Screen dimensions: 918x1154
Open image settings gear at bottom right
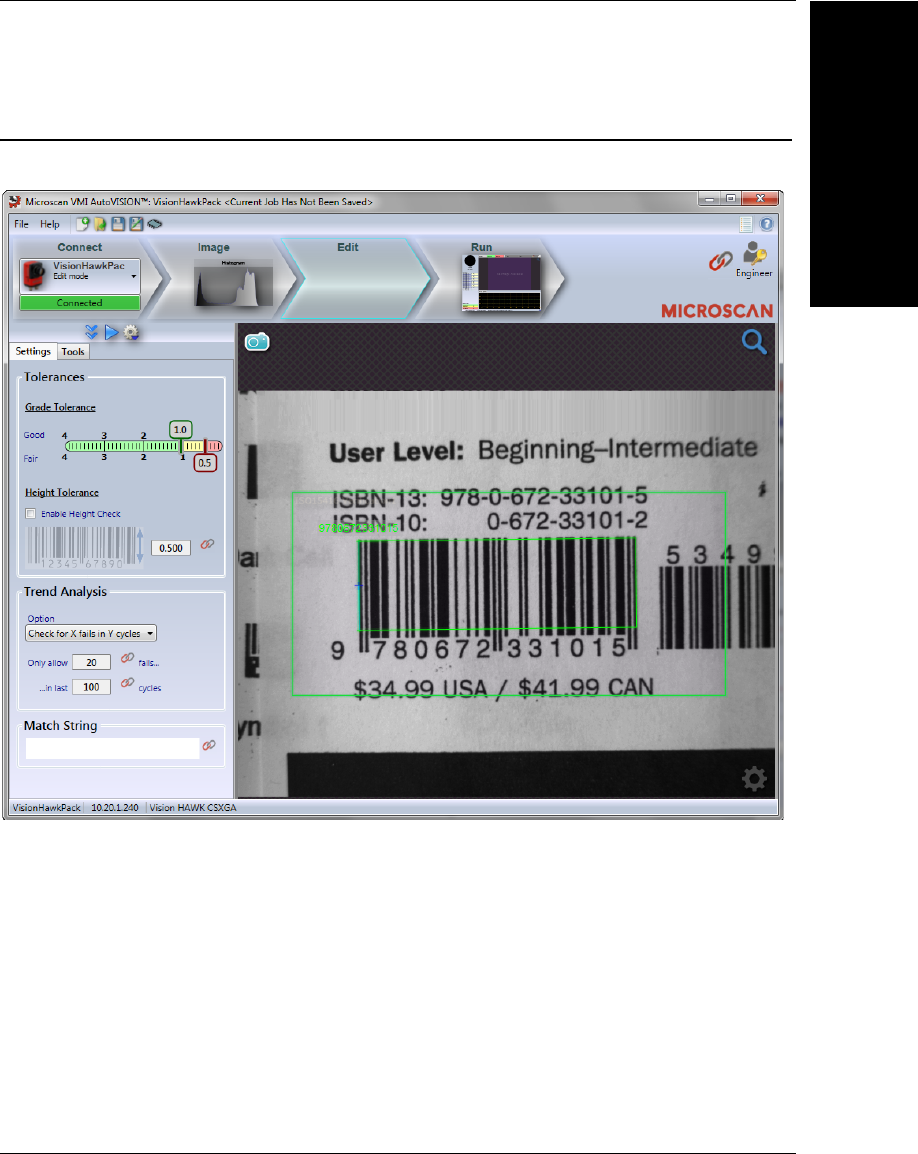coord(754,779)
